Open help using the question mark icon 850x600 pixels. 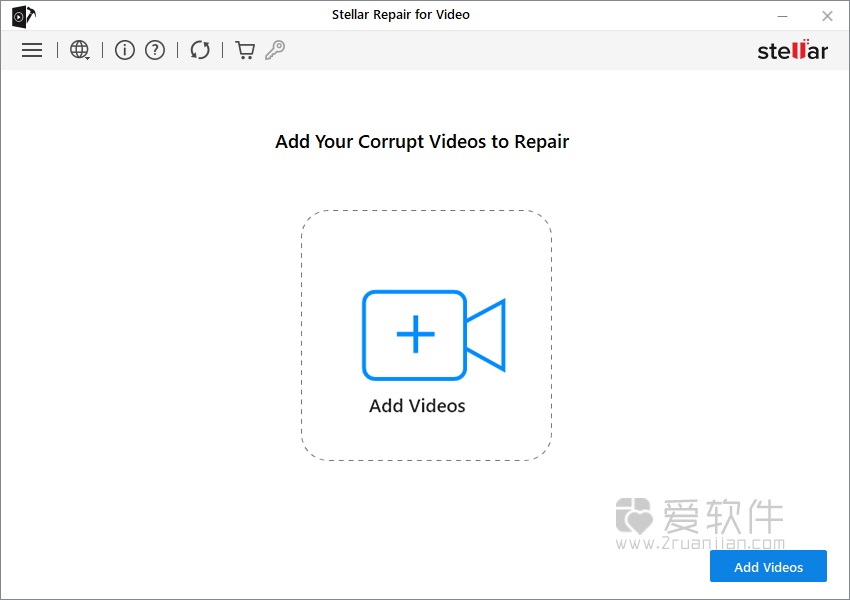click(x=154, y=50)
